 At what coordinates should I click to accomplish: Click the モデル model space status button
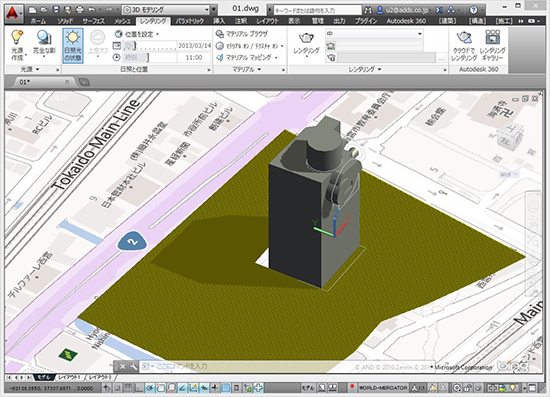tap(308, 388)
